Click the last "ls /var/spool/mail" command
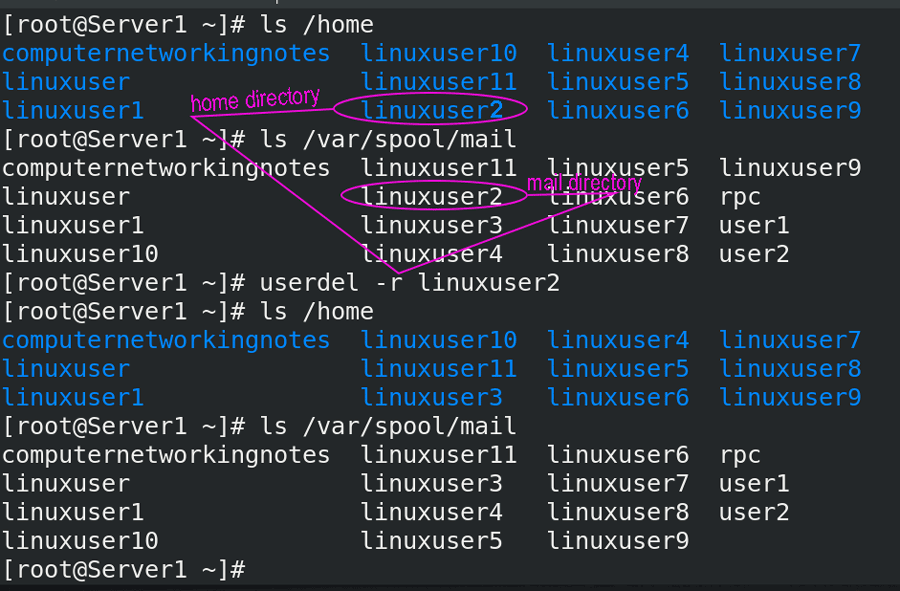This screenshot has width=900, height=591. point(388,427)
